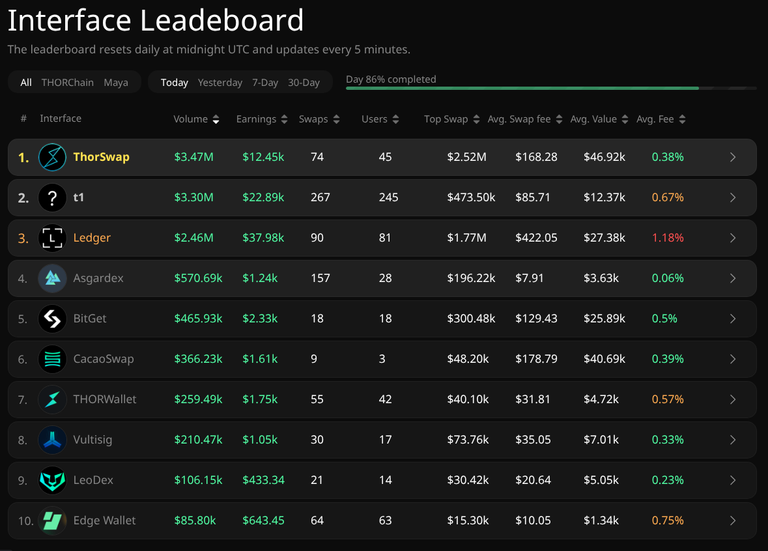Click t1's 267 swaps count
This screenshot has width=768, height=551.
(320, 198)
